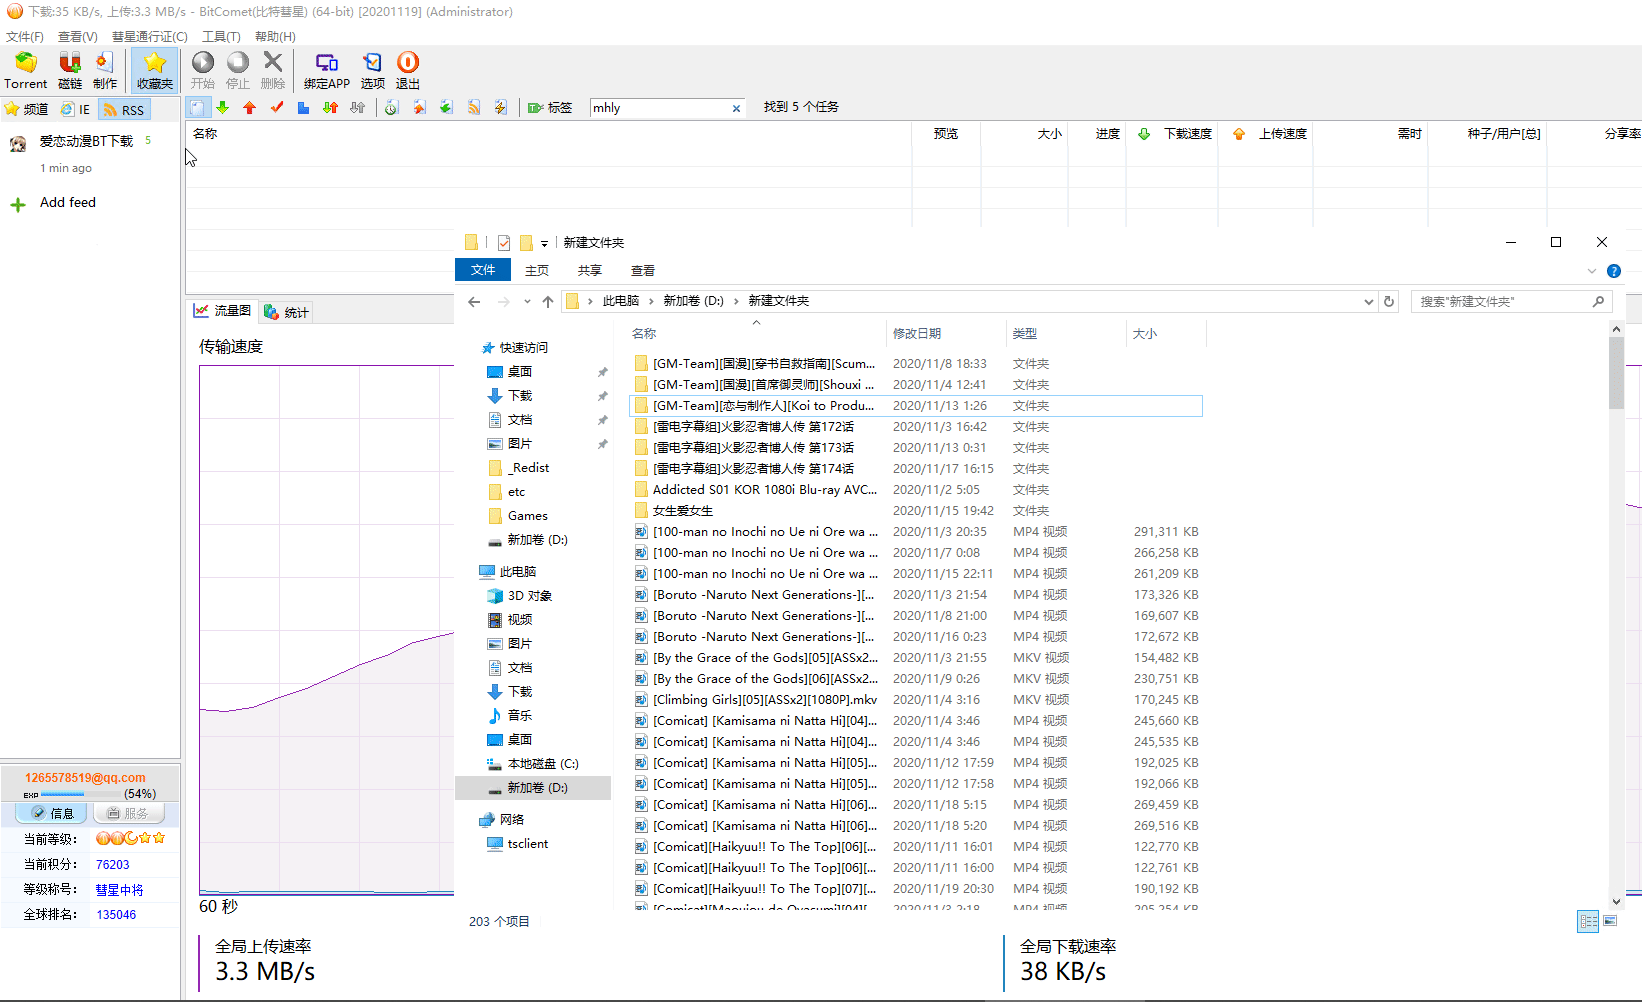Open the bind APP (绑定APP) tool
Screen dimensions: 1642x1002
pos(327,71)
